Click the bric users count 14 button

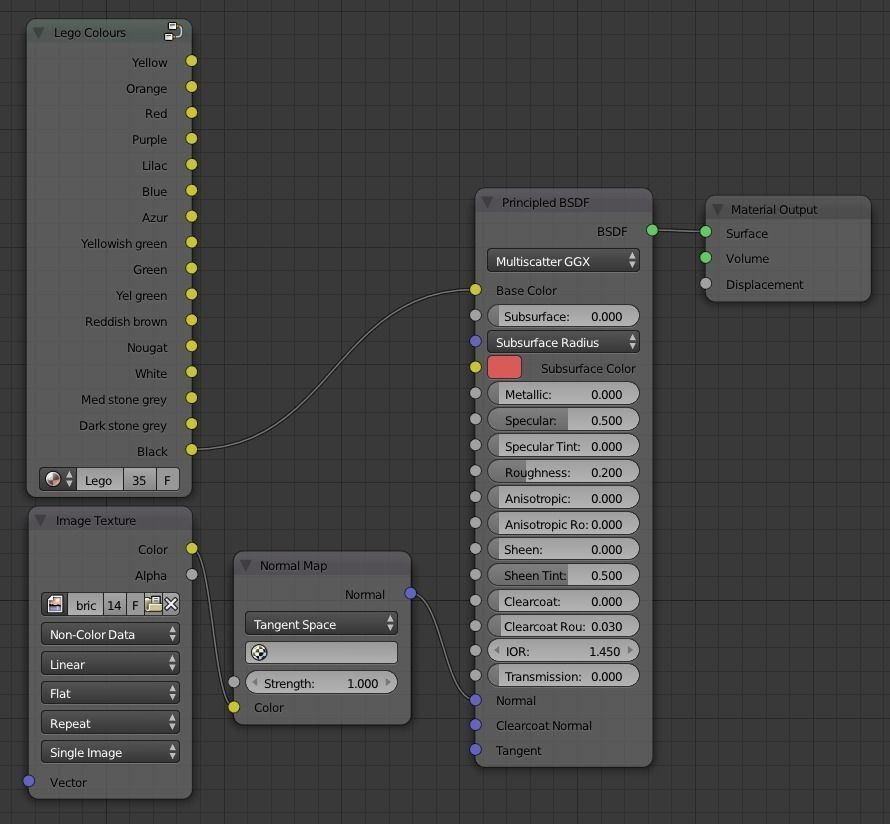click(114, 605)
